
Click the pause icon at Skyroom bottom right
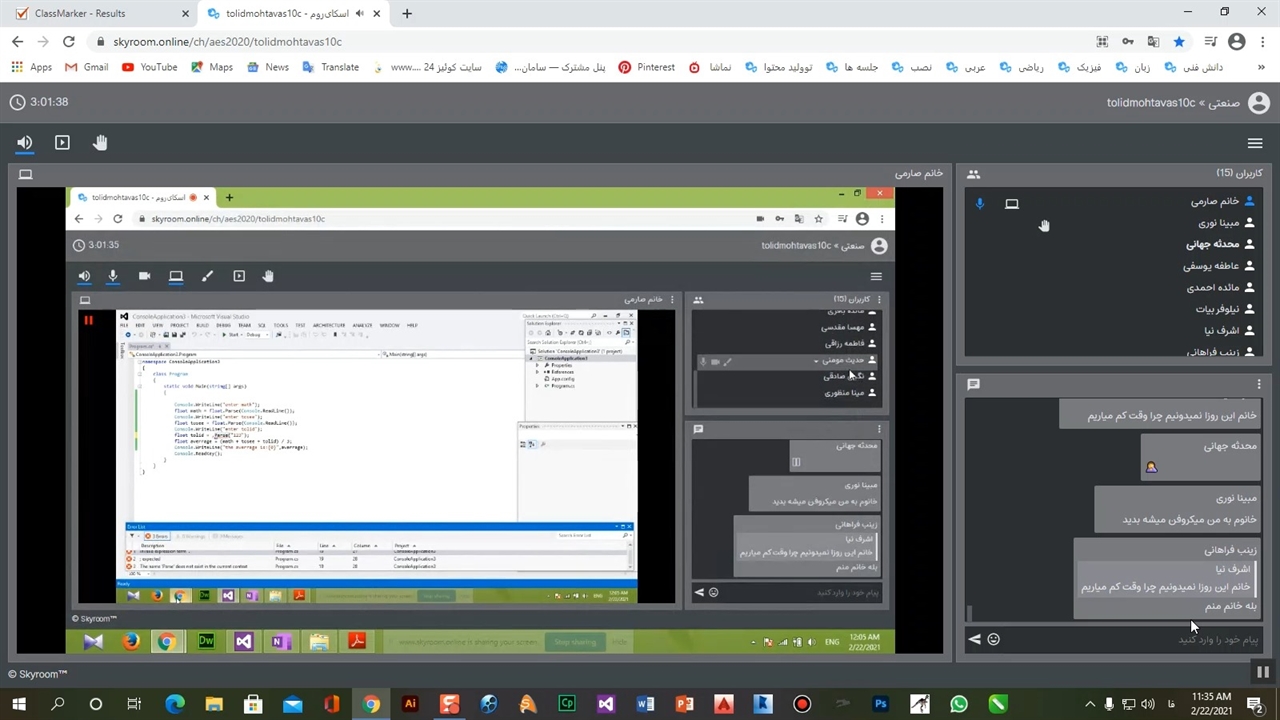pos(1262,673)
